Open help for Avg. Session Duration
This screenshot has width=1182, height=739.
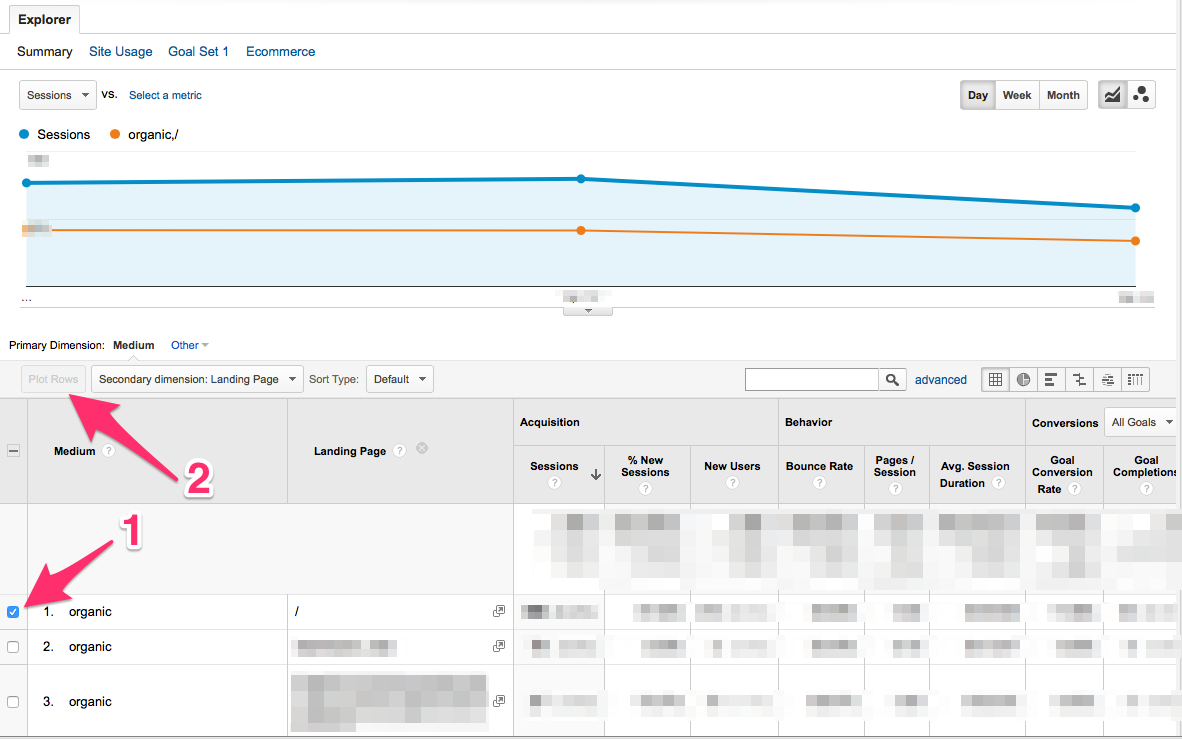click(999, 483)
